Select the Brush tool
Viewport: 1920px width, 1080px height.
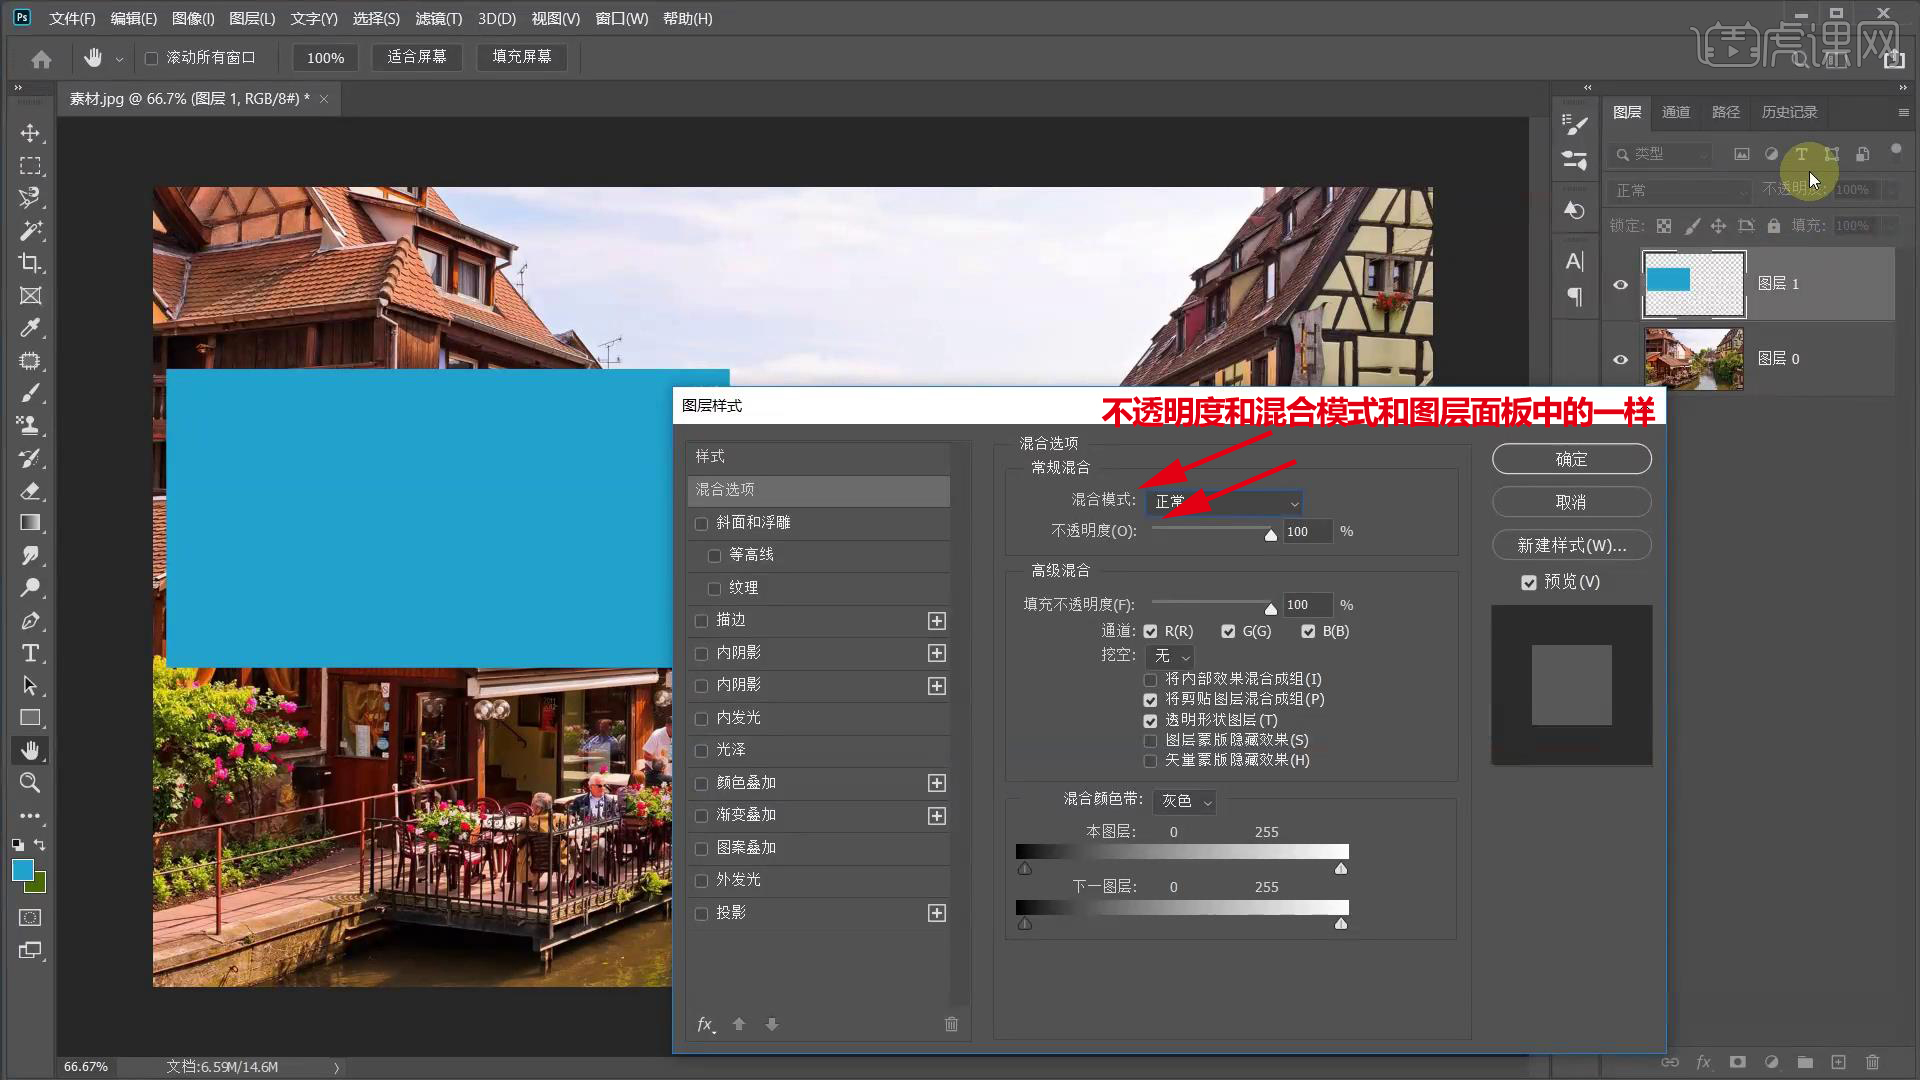[30, 393]
